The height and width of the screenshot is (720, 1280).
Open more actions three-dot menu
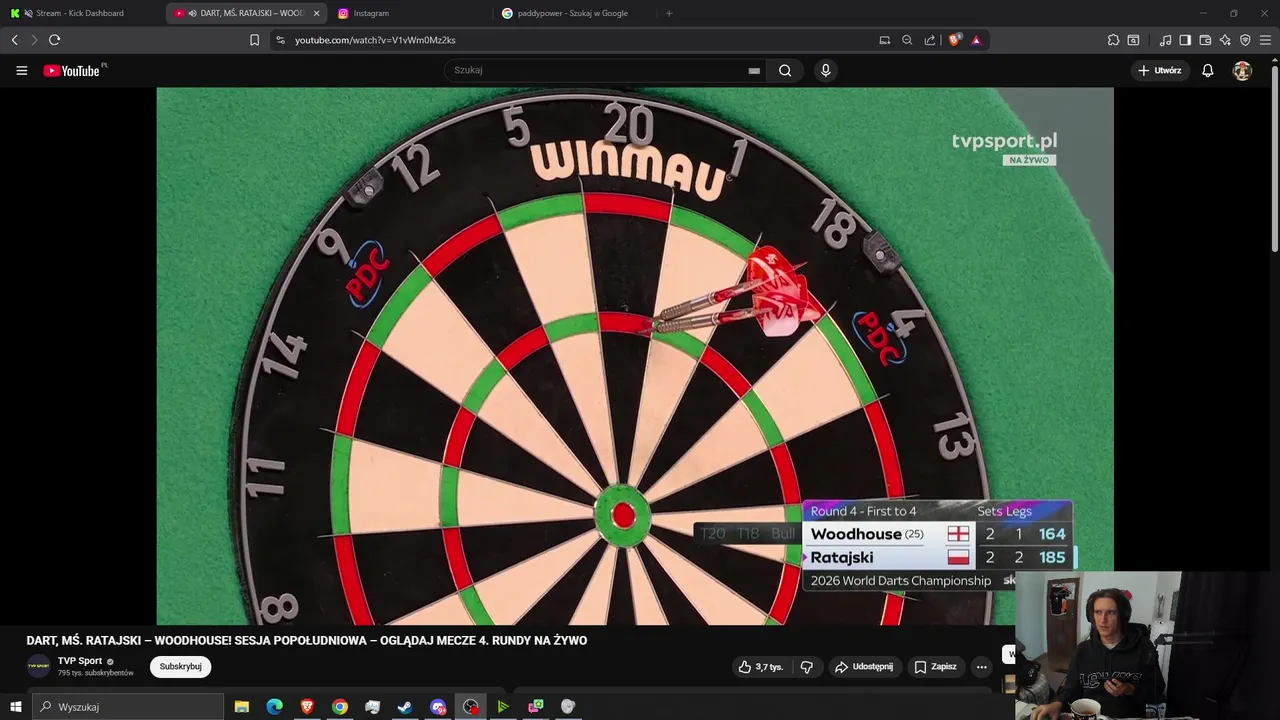[x=982, y=667]
